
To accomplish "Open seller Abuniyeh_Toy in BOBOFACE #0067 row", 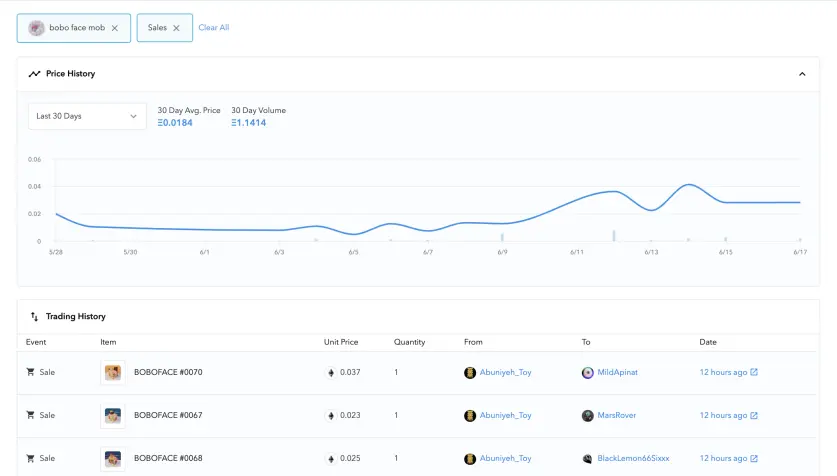I will (x=505, y=415).
